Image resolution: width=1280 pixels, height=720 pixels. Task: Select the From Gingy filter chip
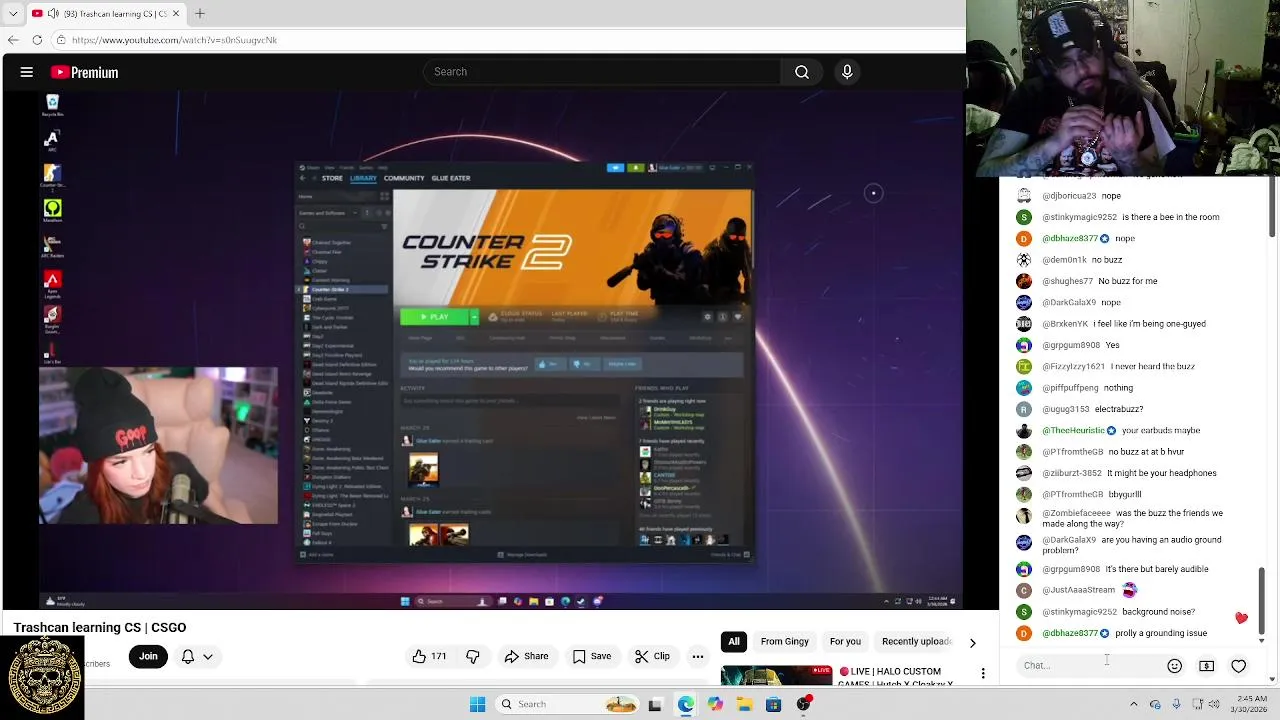pos(785,641)
